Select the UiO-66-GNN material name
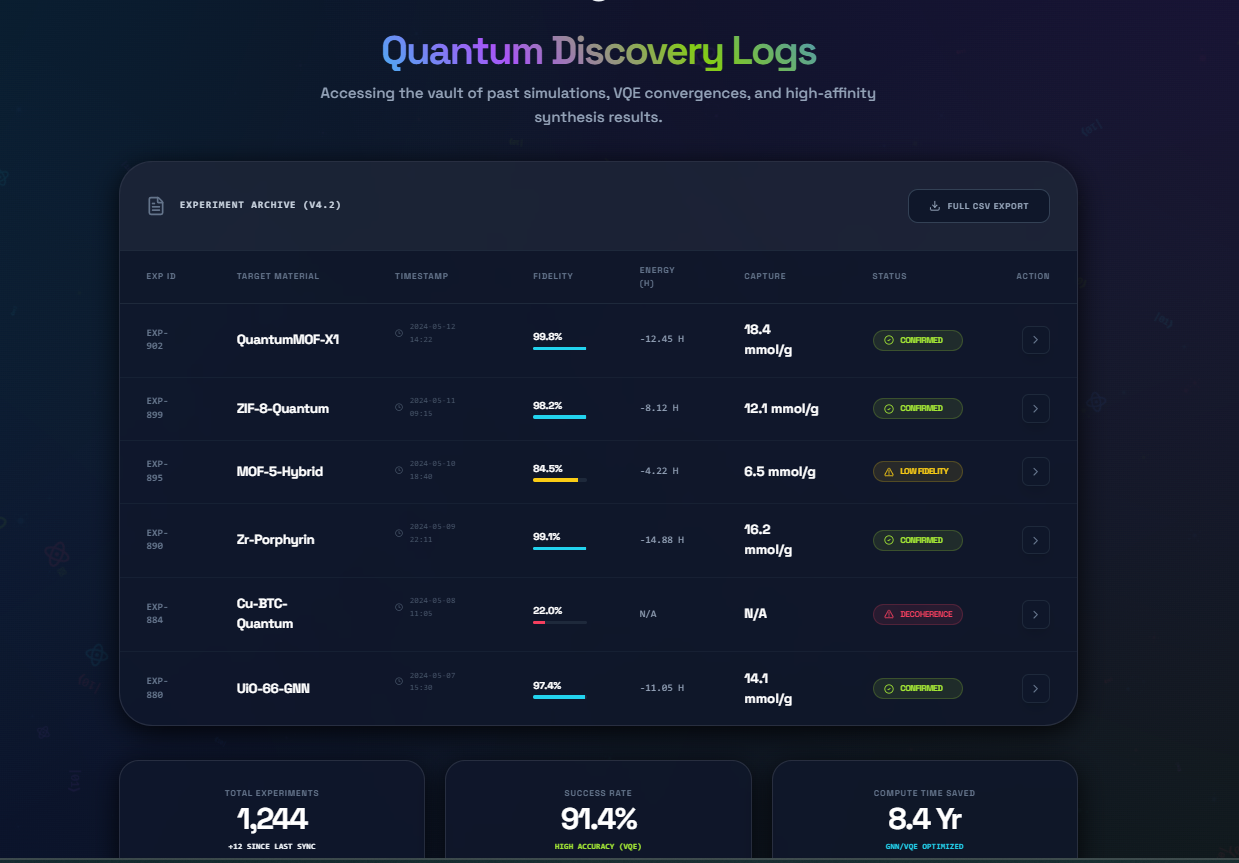Image resolution: width=1239 pixels, height=863 pixels. (x=273, y=688)
